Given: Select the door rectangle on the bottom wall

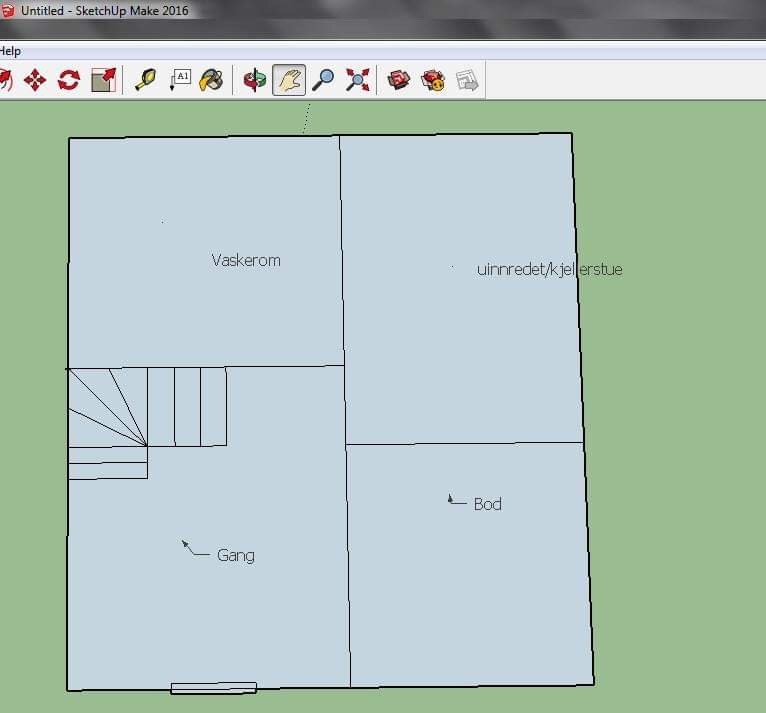Looking at the screenshot, I should (x=213, y=688).
